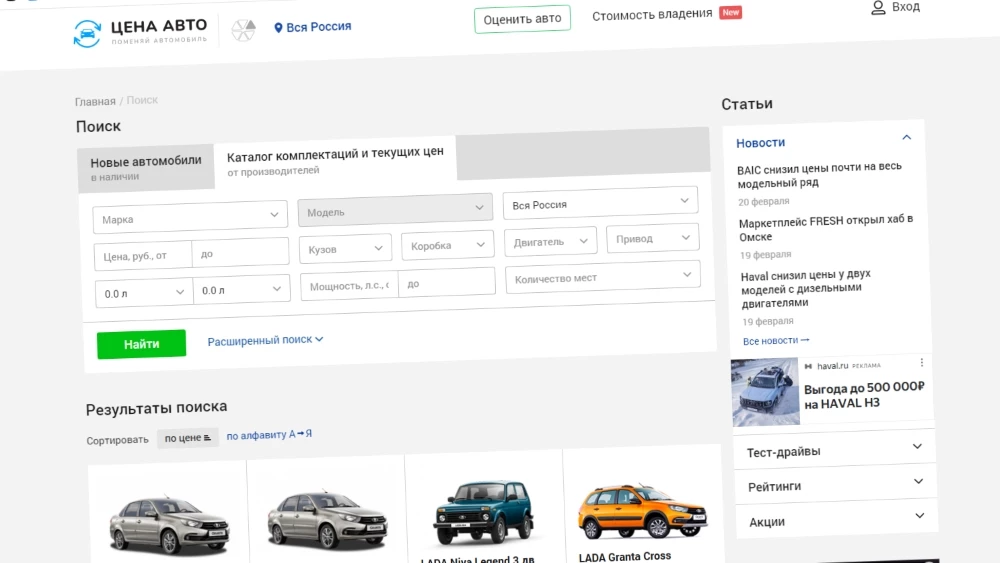Open the Количество мест dropdown

click(x=602, y=277)
